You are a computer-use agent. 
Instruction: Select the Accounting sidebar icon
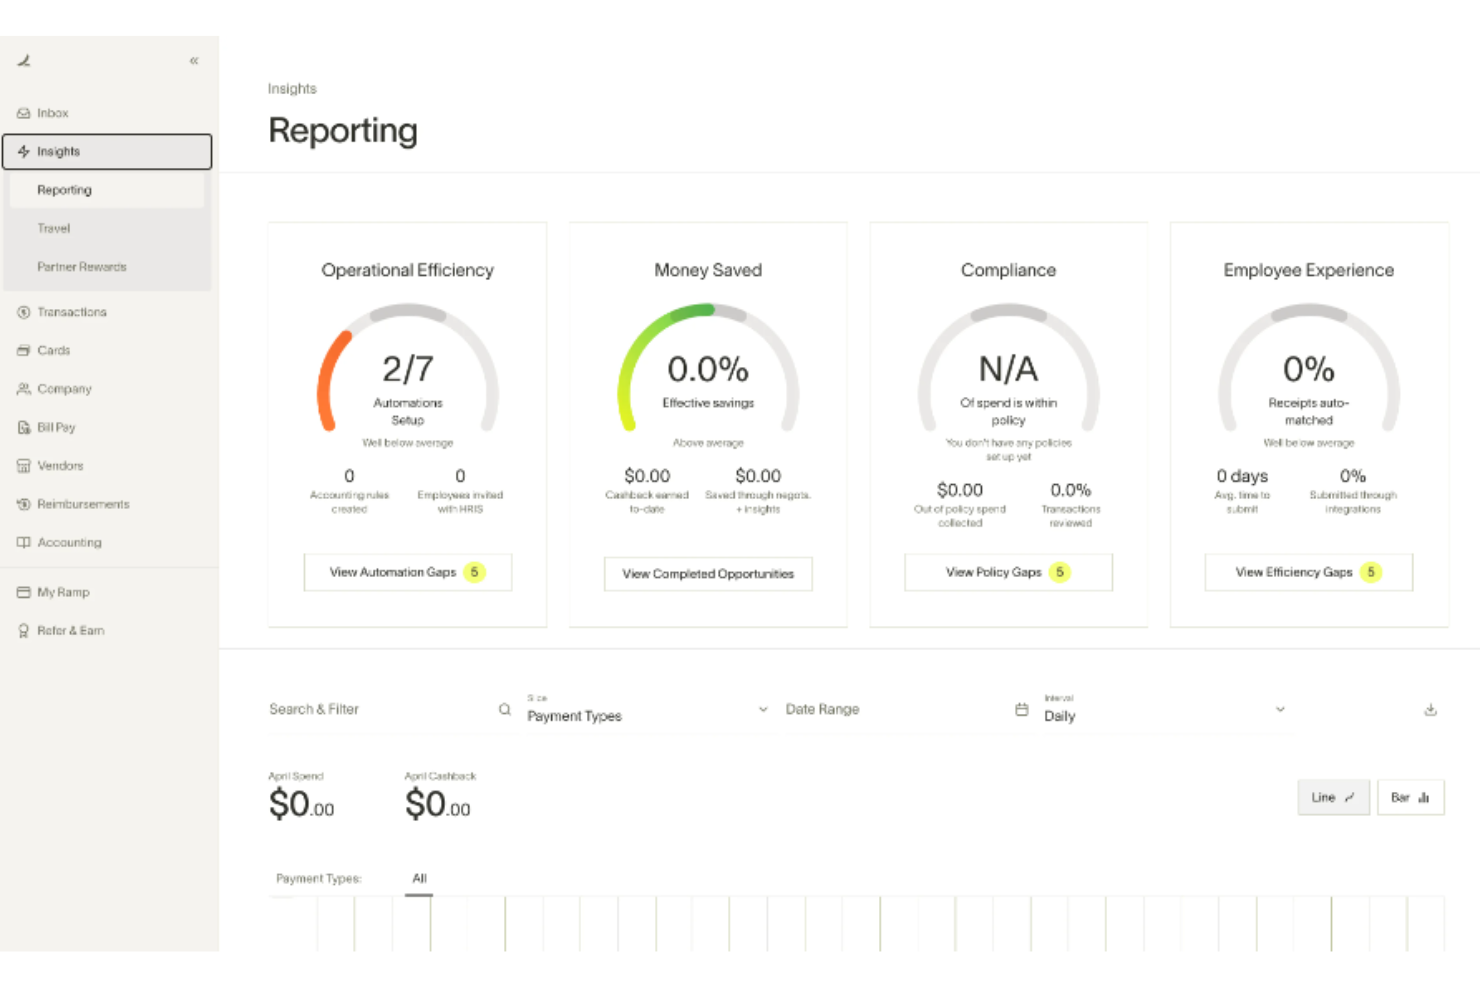[x=24, y=542]
